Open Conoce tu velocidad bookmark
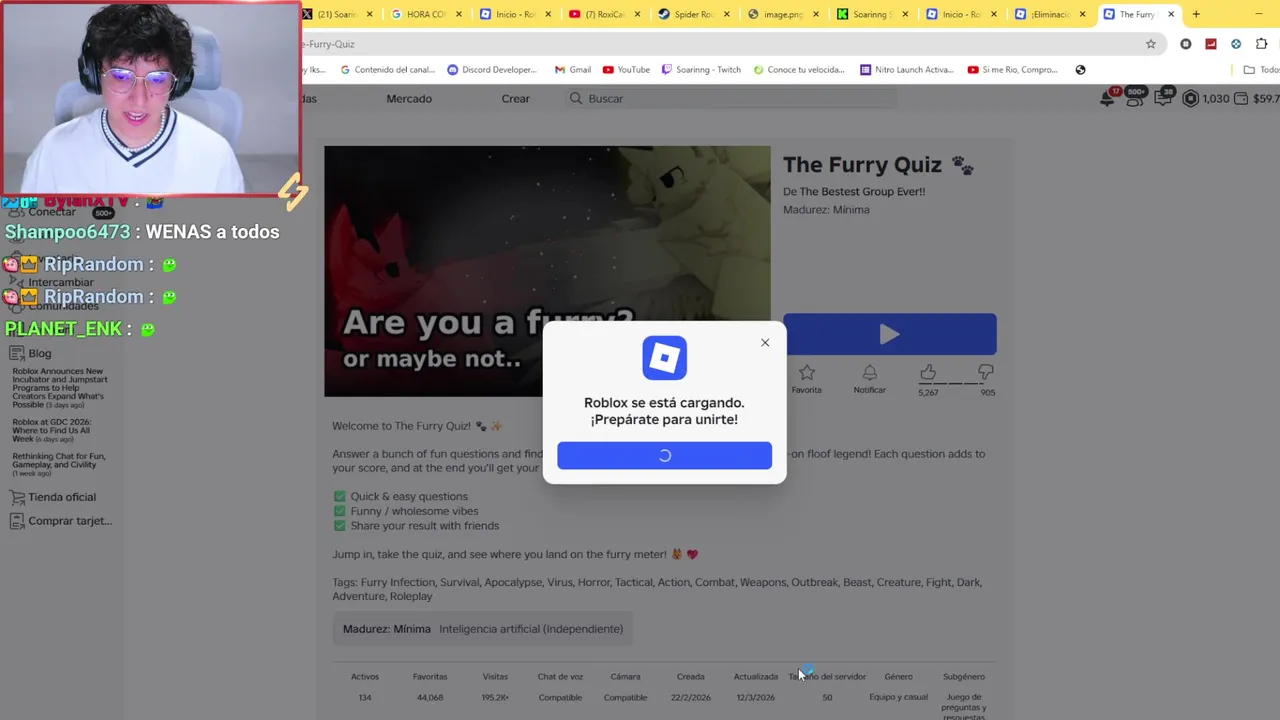The image size is (1280, 720). (799, 70)
